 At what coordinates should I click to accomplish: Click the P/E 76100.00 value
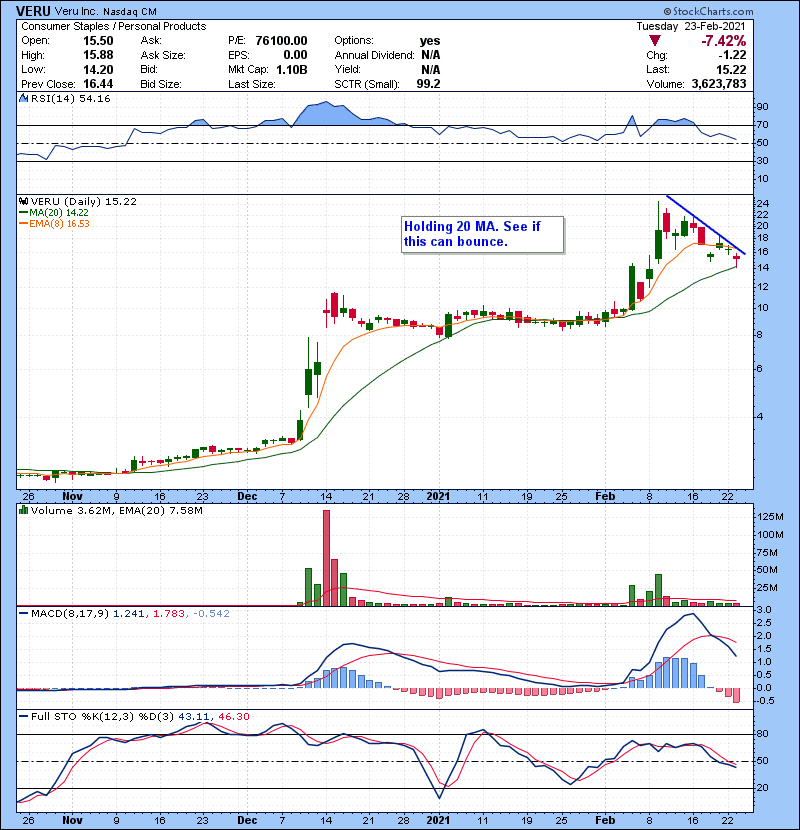click(281, 41)
